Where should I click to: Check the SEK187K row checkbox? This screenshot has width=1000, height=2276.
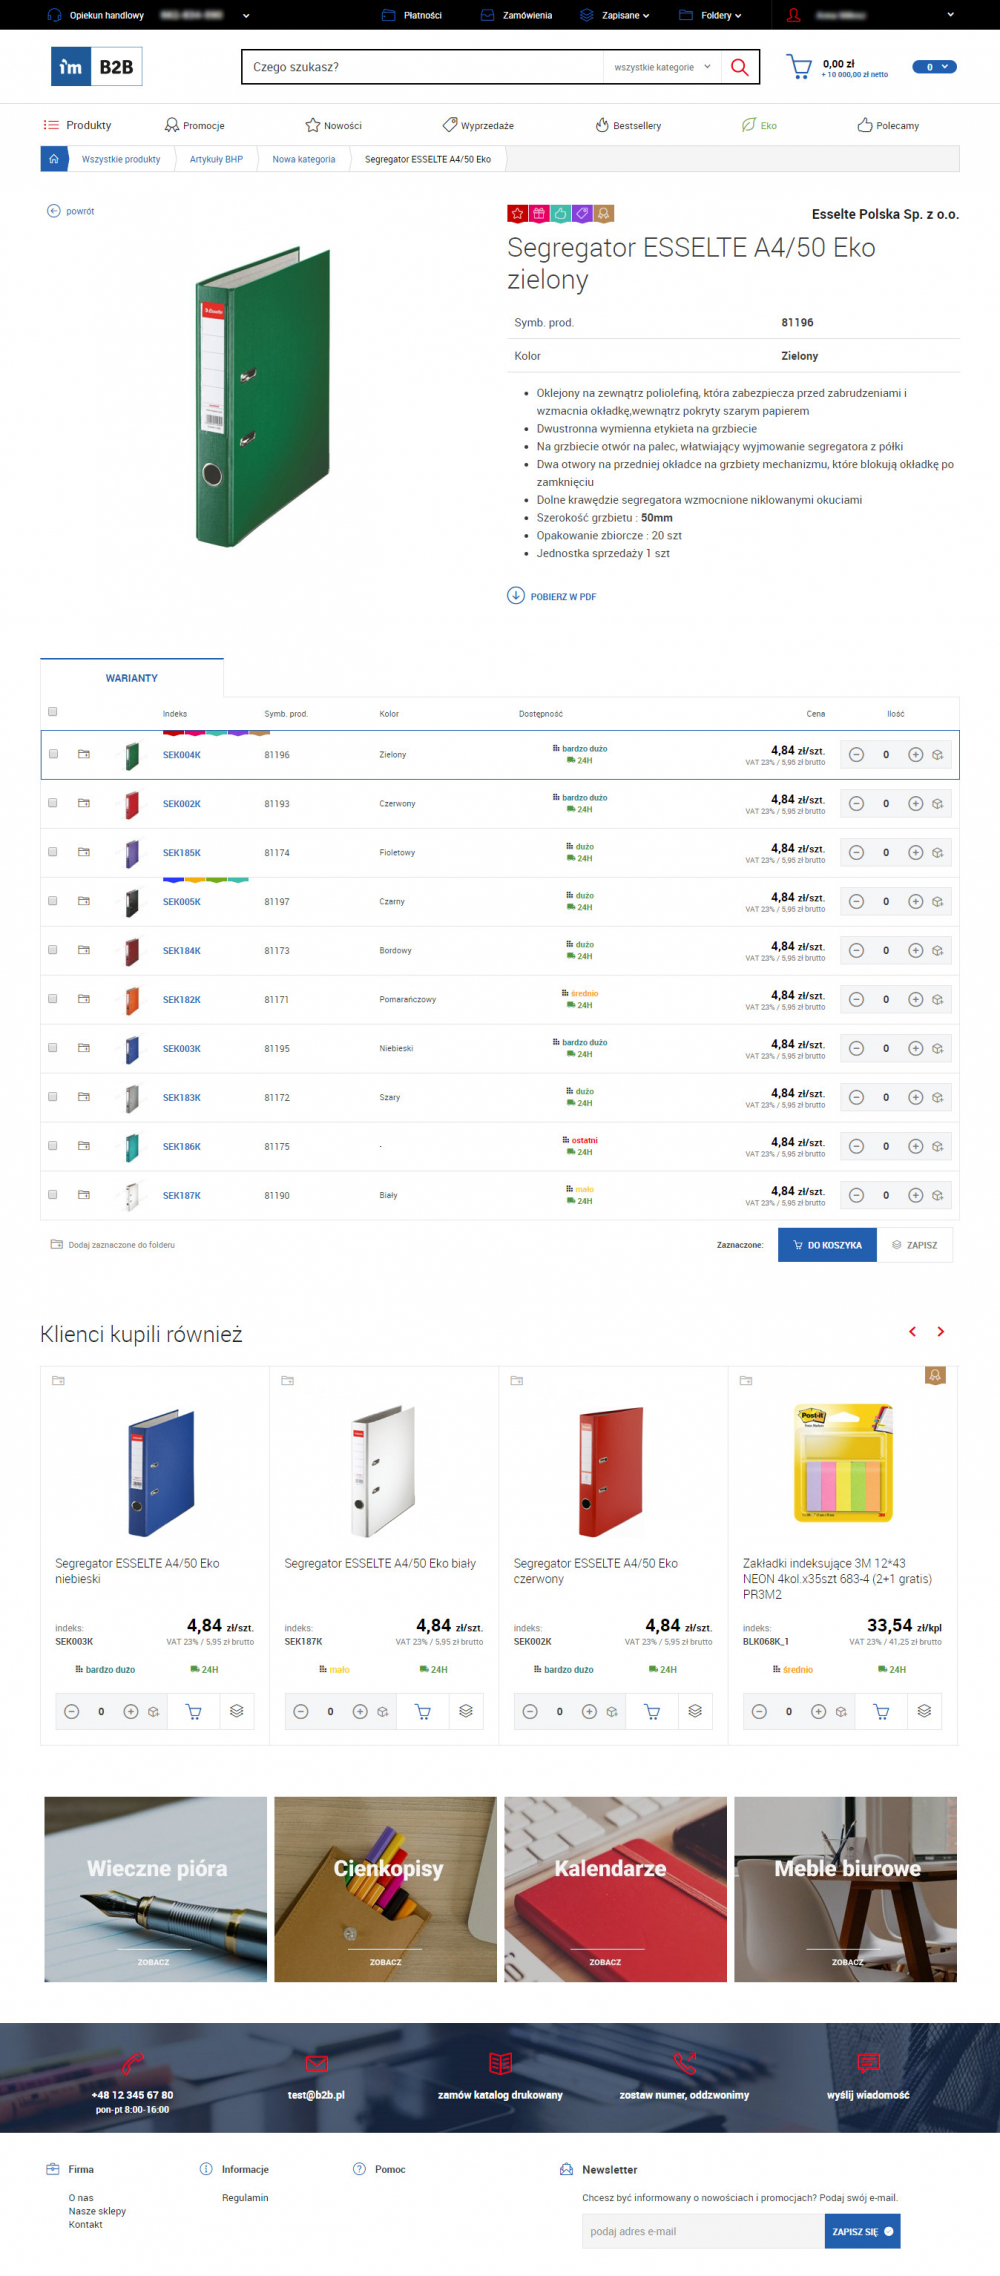pyautogui.click(x=53, y=1195)
